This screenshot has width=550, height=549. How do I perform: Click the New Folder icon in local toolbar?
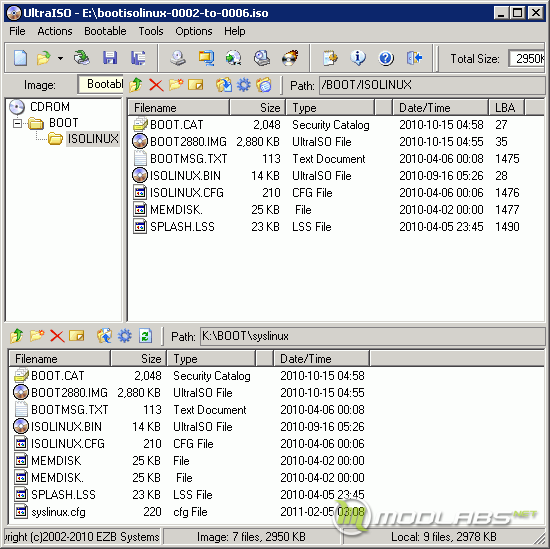[x=37, y=336]
